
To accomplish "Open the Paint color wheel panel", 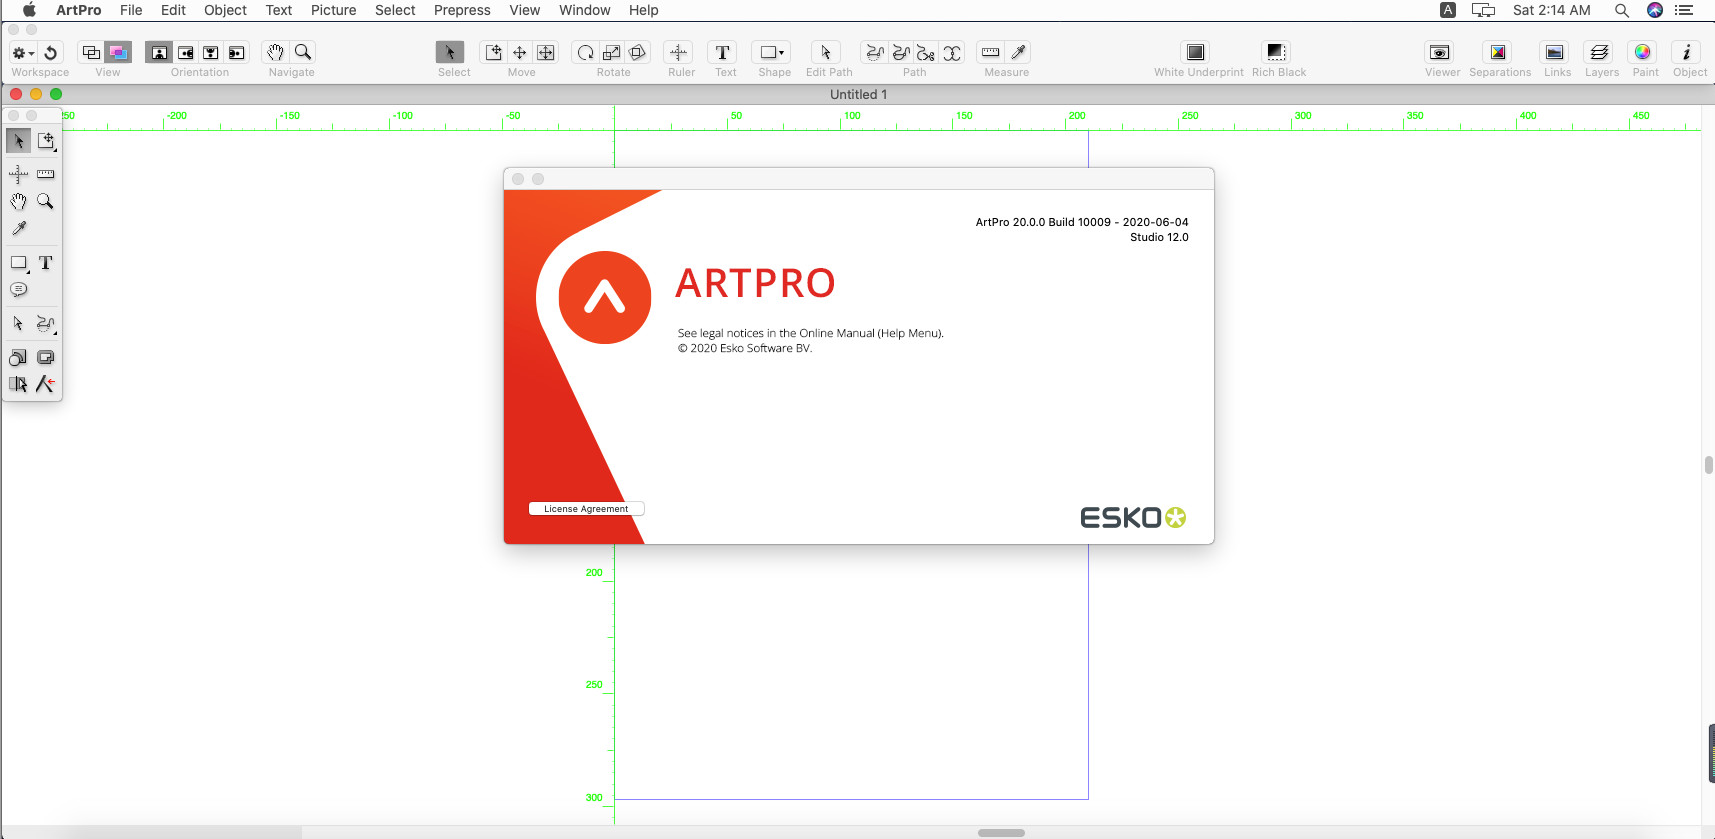I will click(1643, 52).
